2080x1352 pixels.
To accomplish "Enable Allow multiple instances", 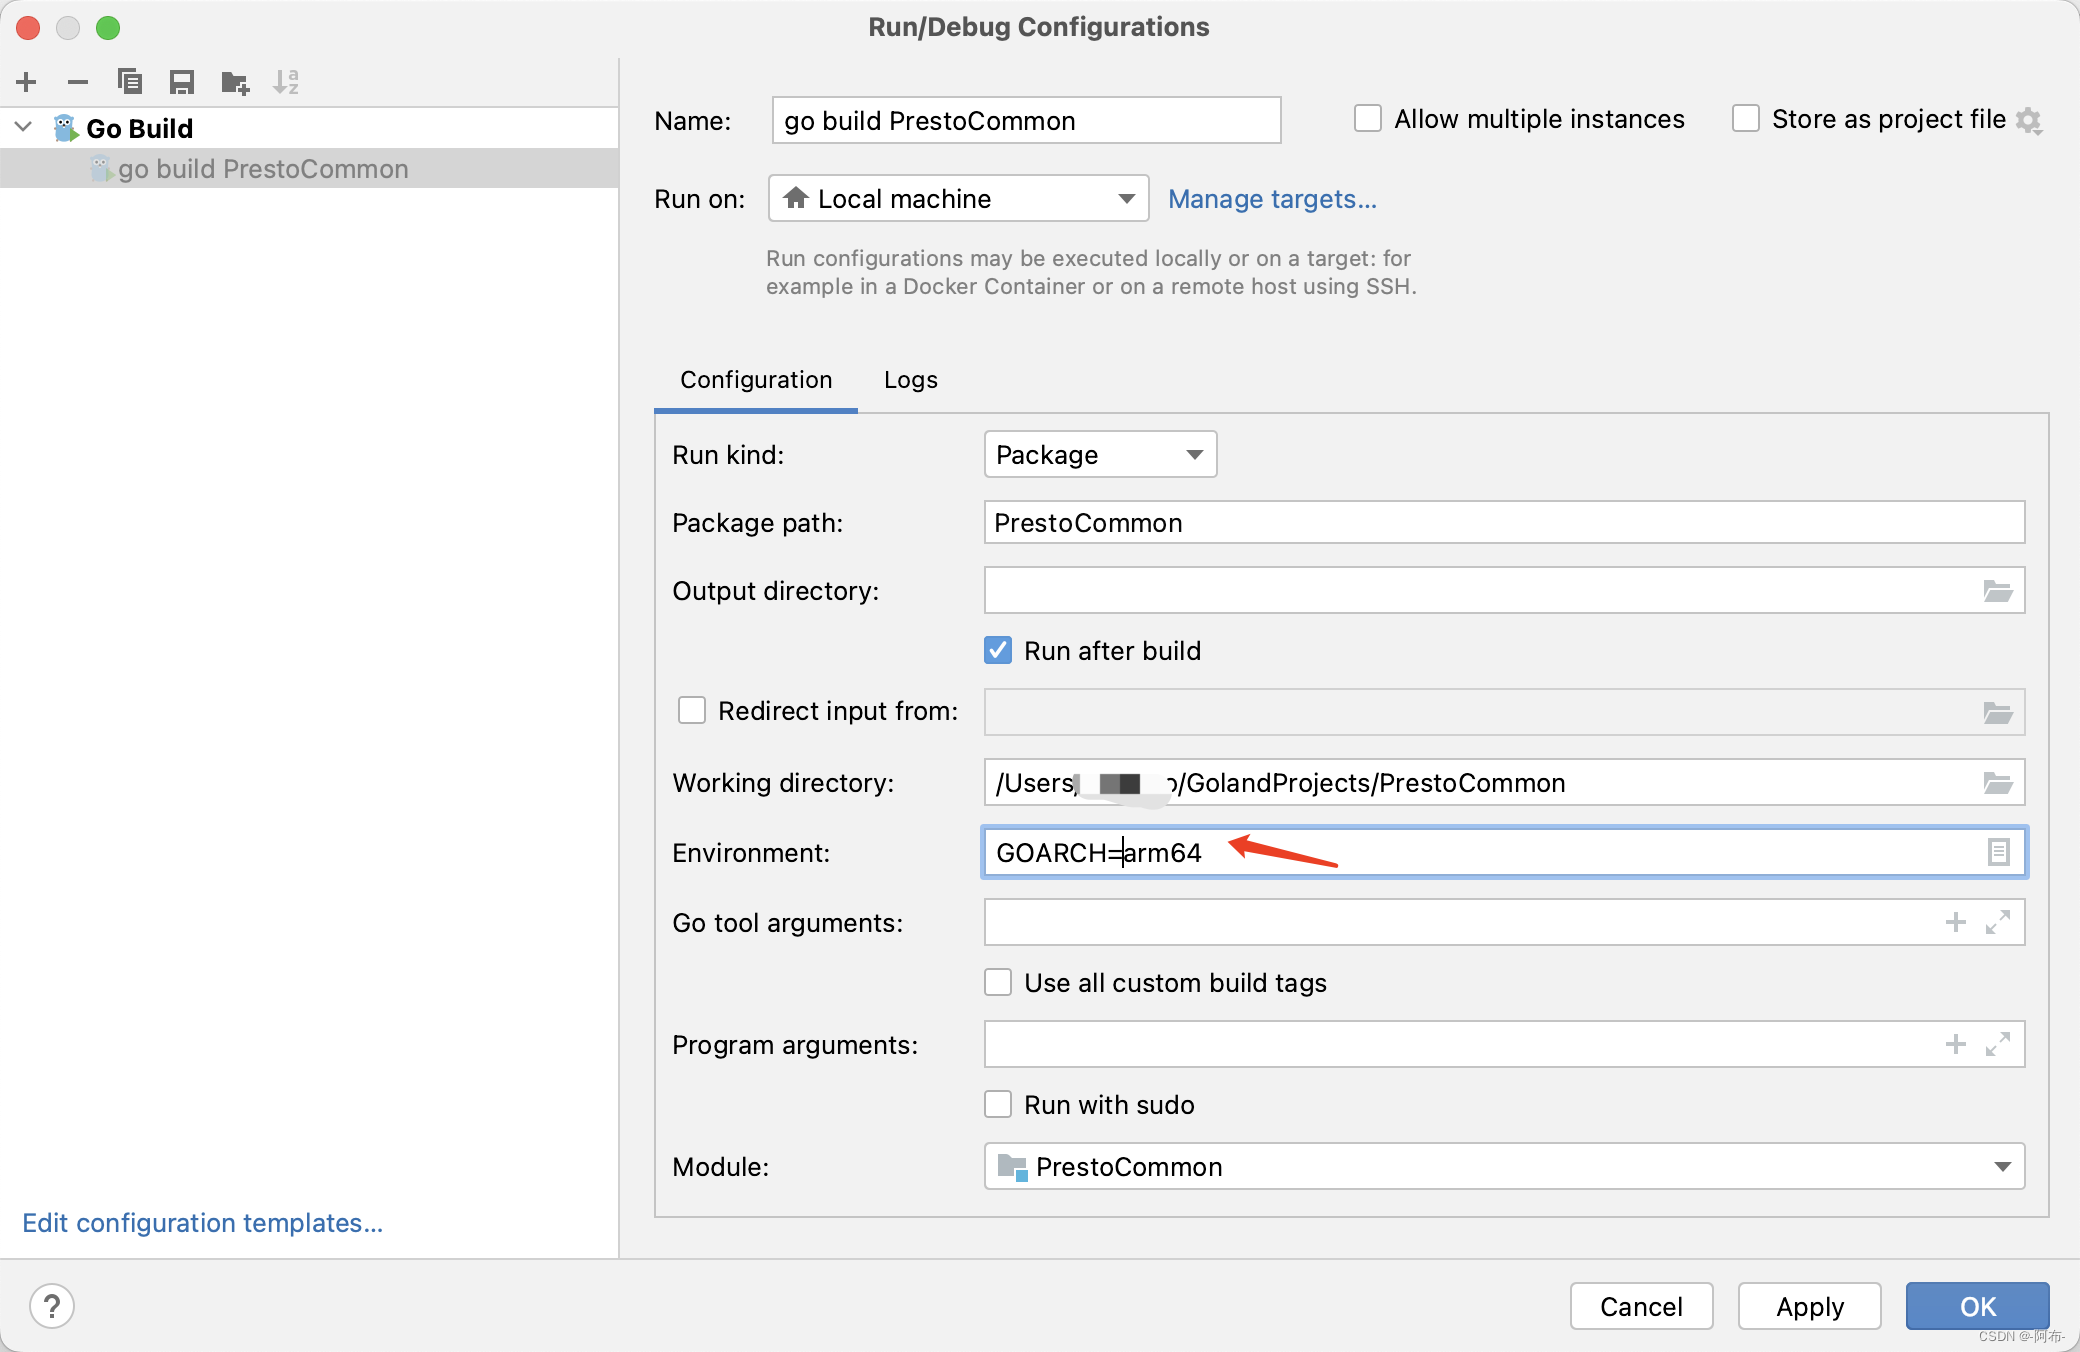I will coord(1367,118).
